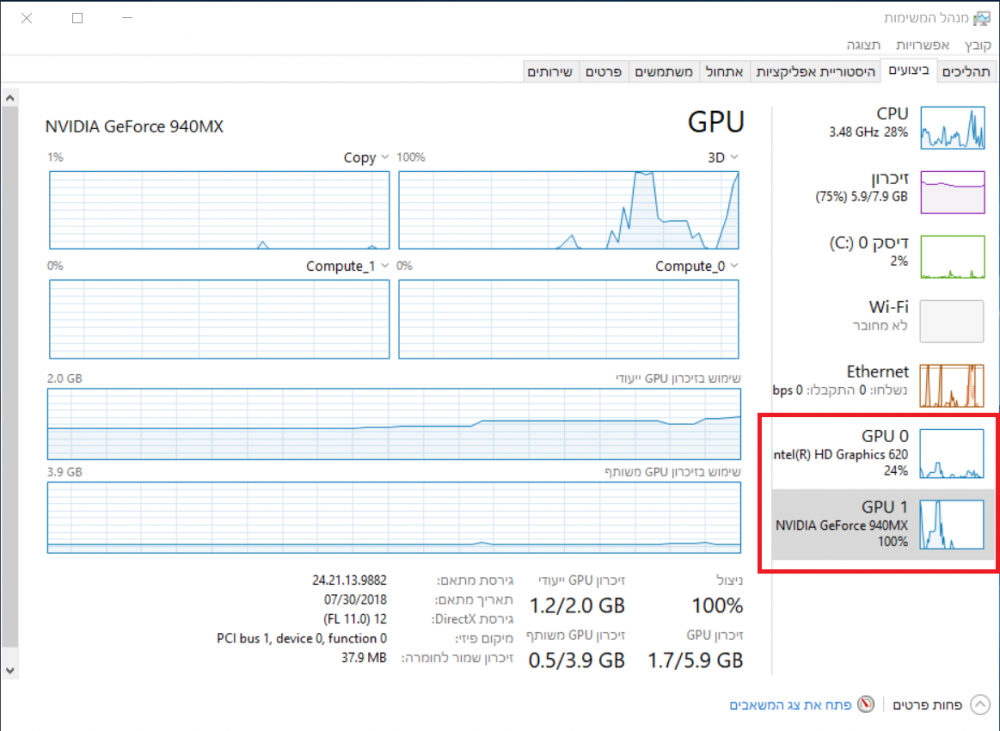
Task: Click DirectX version 12 (FL 11.0)
Action: (355, 619)
